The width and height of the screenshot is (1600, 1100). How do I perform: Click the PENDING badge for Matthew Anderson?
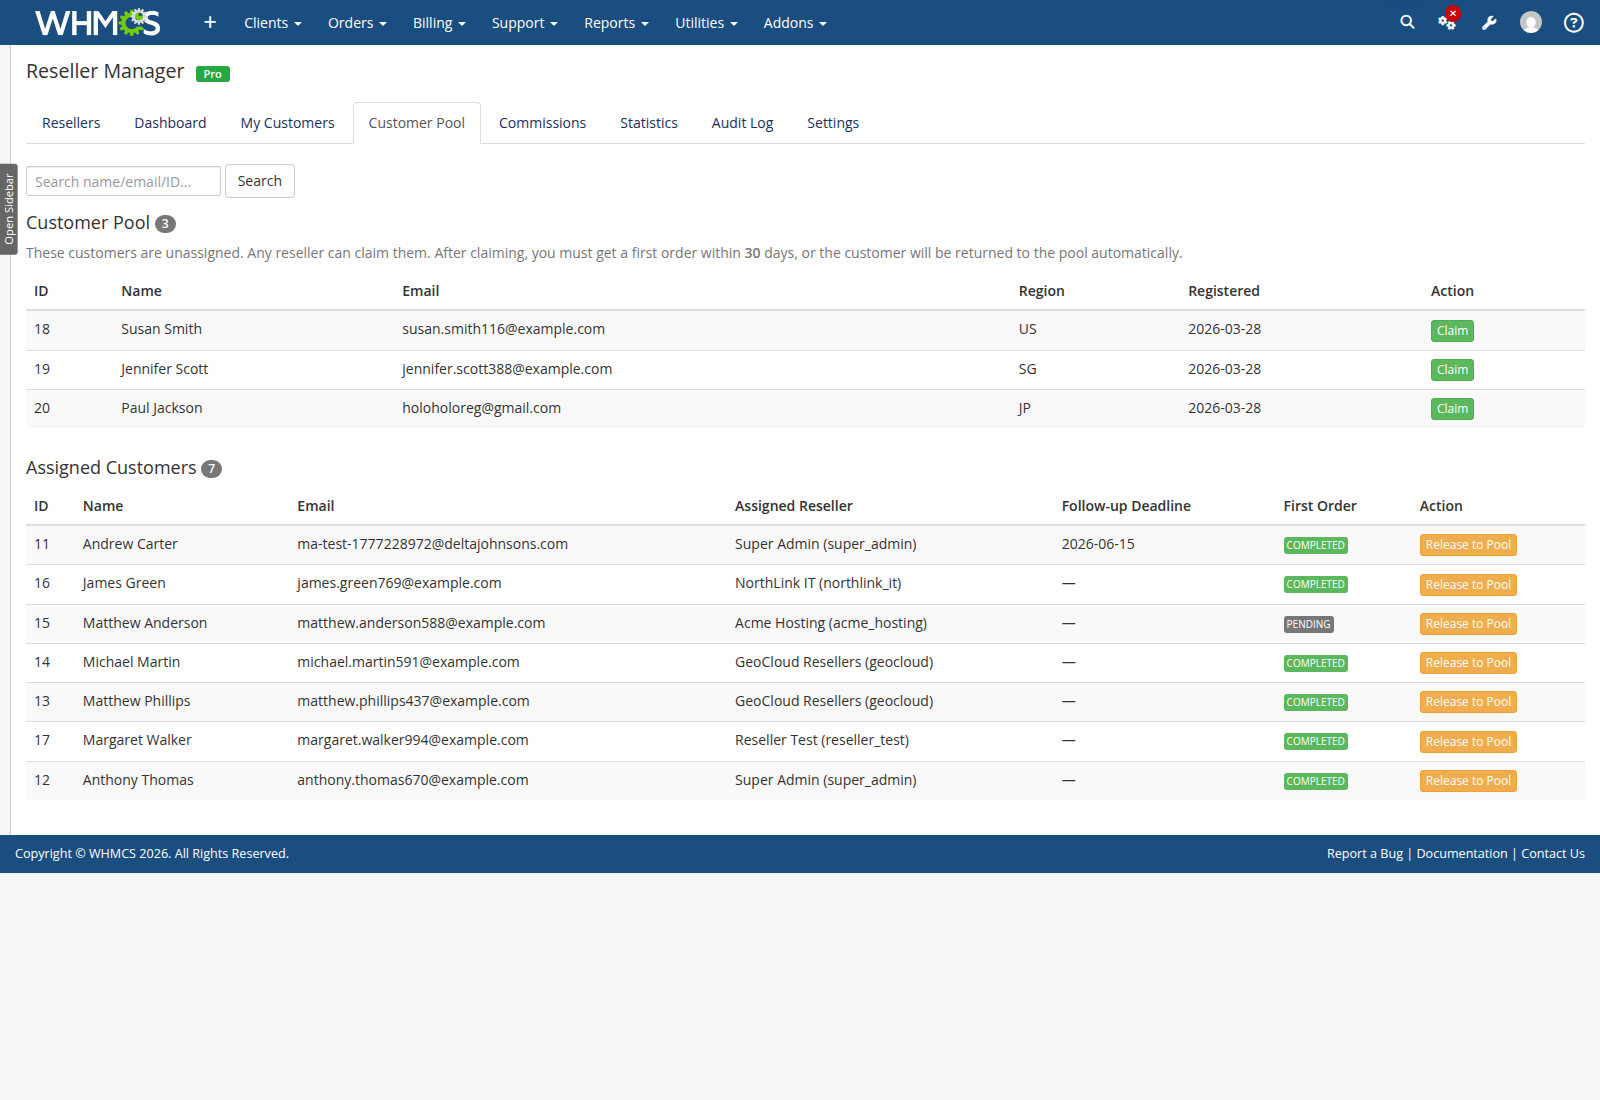click(x=1308, y=624)
